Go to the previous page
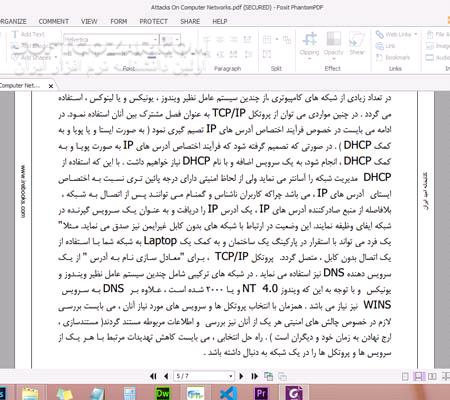Viewport: 450px width, 400px height. coord(166,376)
